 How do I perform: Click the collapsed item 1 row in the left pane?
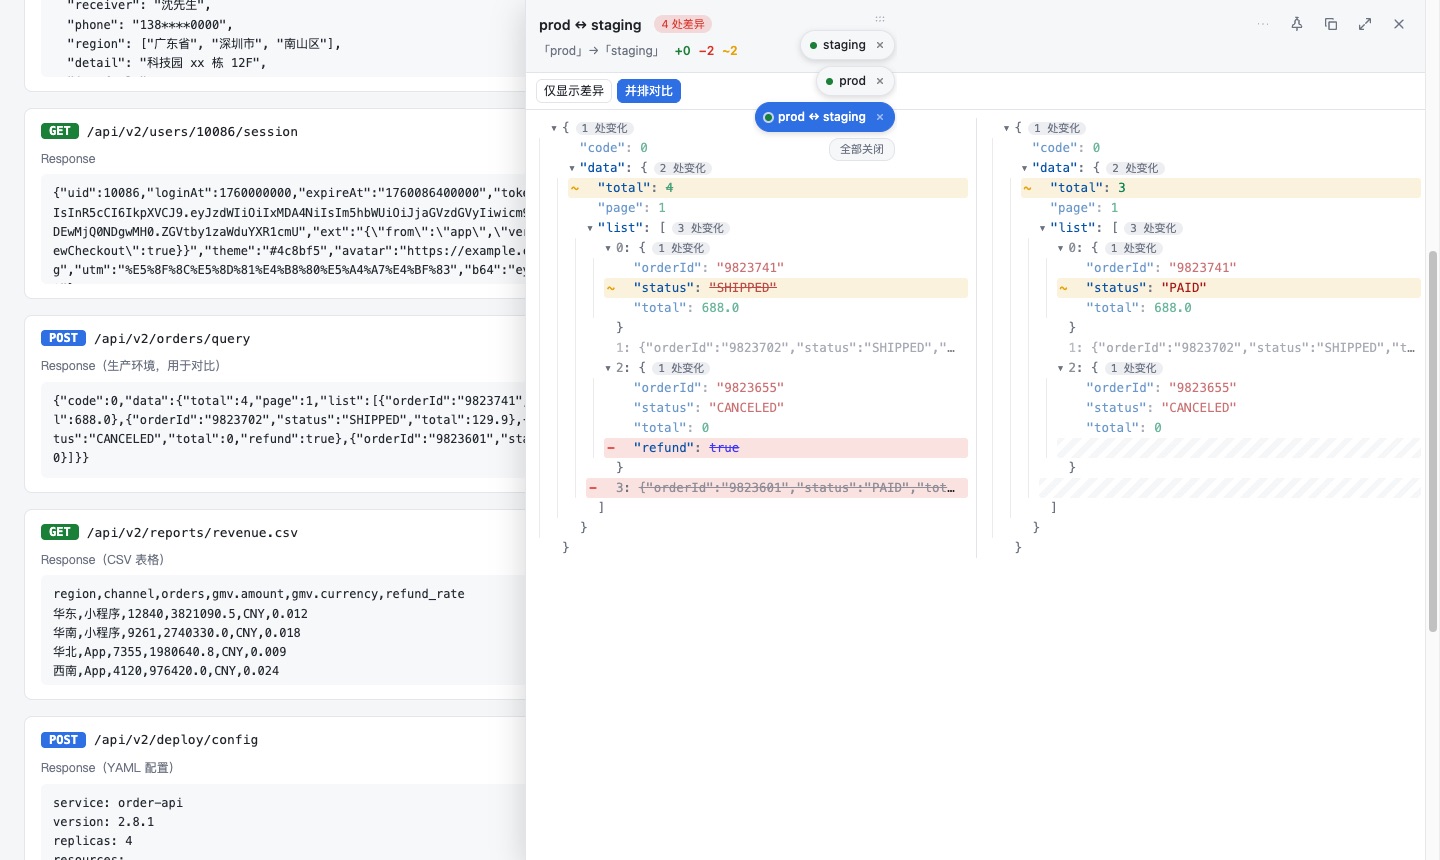786,348
